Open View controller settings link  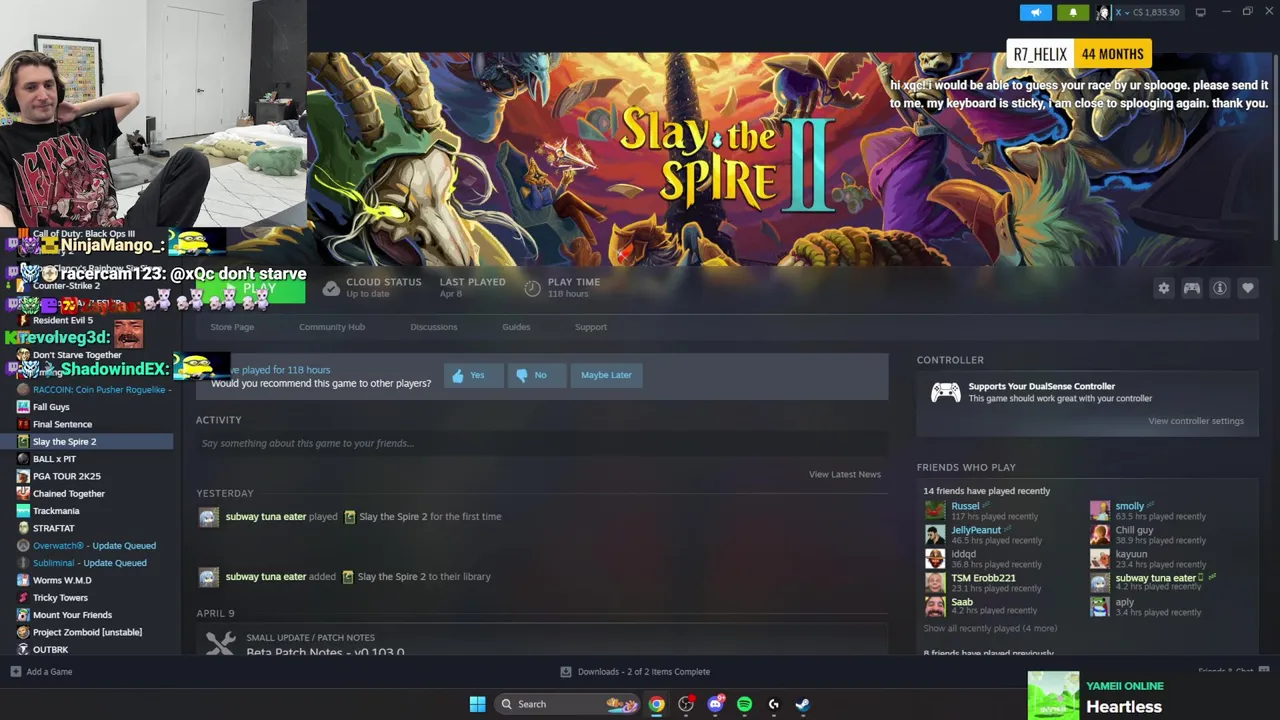[x=1196, y=421]
